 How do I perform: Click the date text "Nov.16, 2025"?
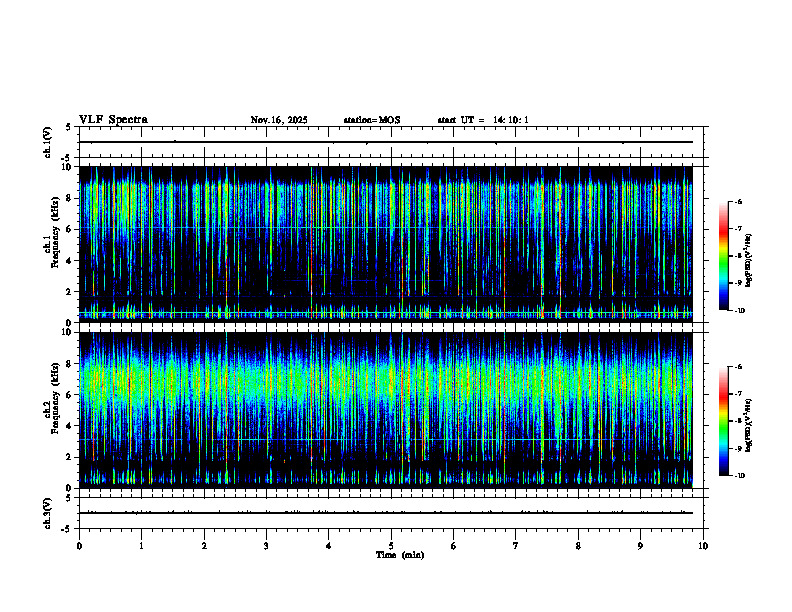point(279,120)
